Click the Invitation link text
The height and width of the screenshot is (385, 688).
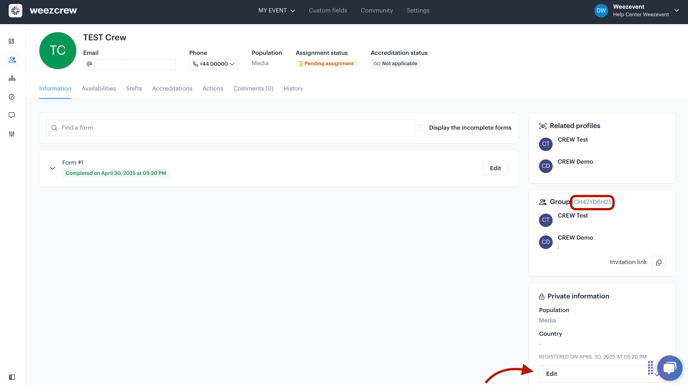[628, 262]
